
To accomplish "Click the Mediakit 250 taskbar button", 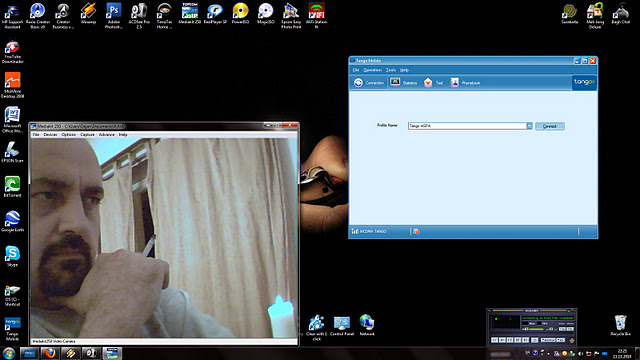I will 112,353.
